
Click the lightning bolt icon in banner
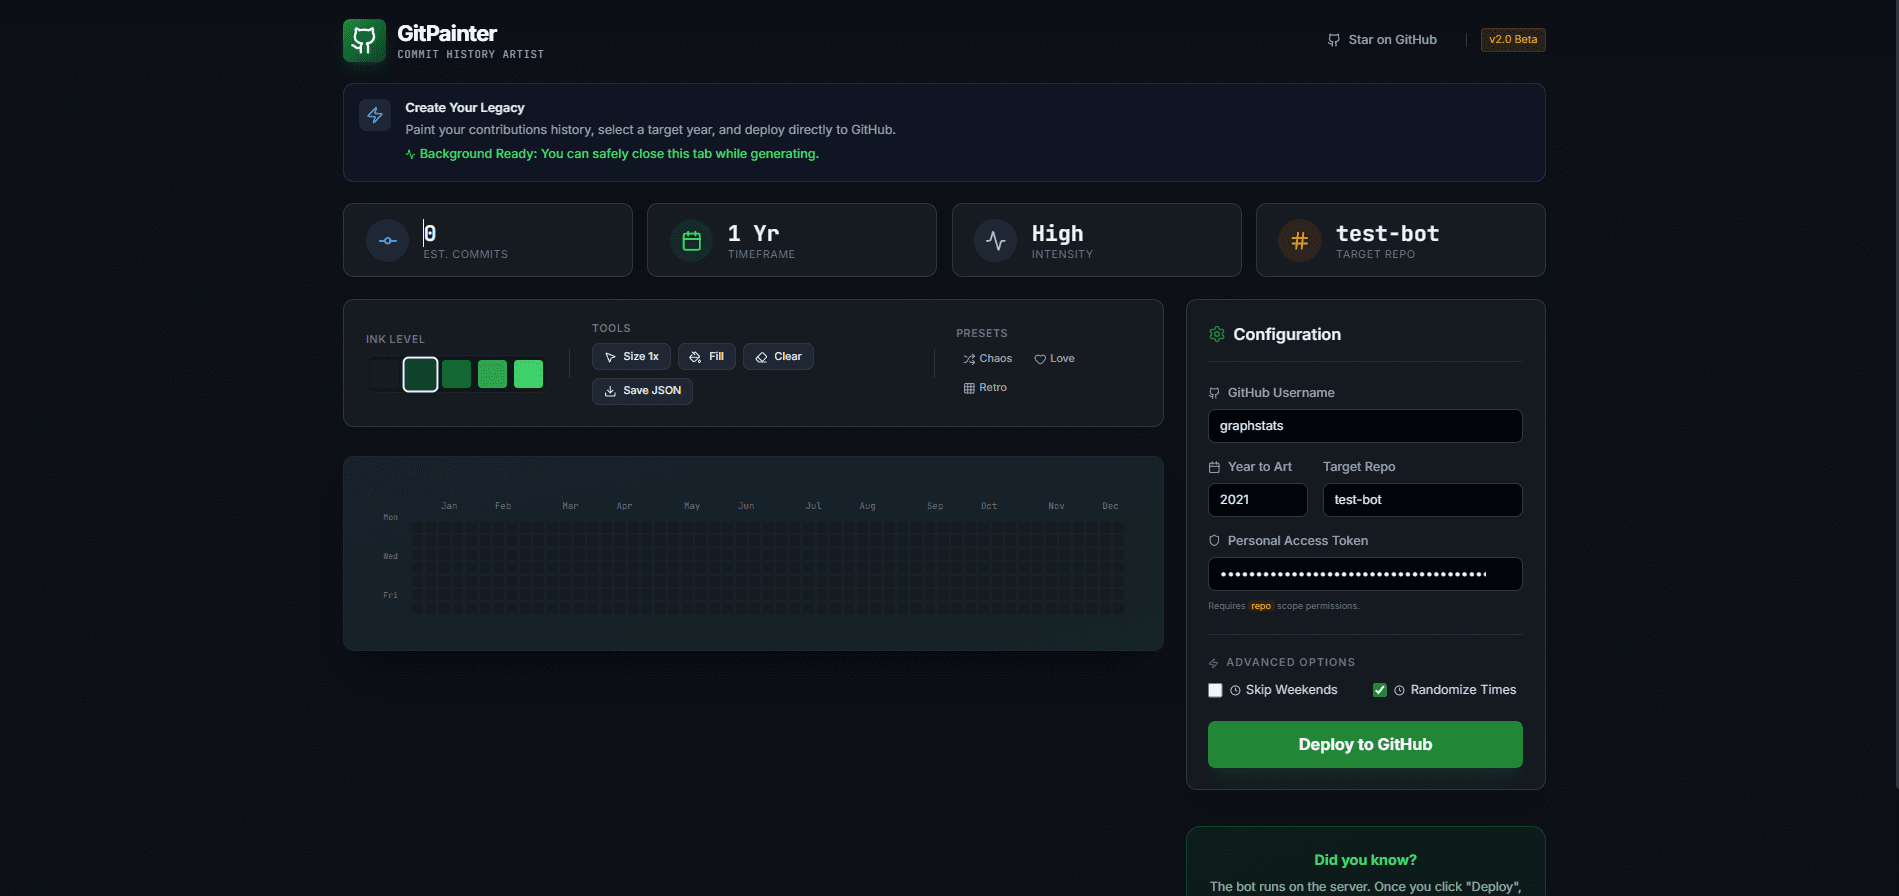click(x=375, y=115)
